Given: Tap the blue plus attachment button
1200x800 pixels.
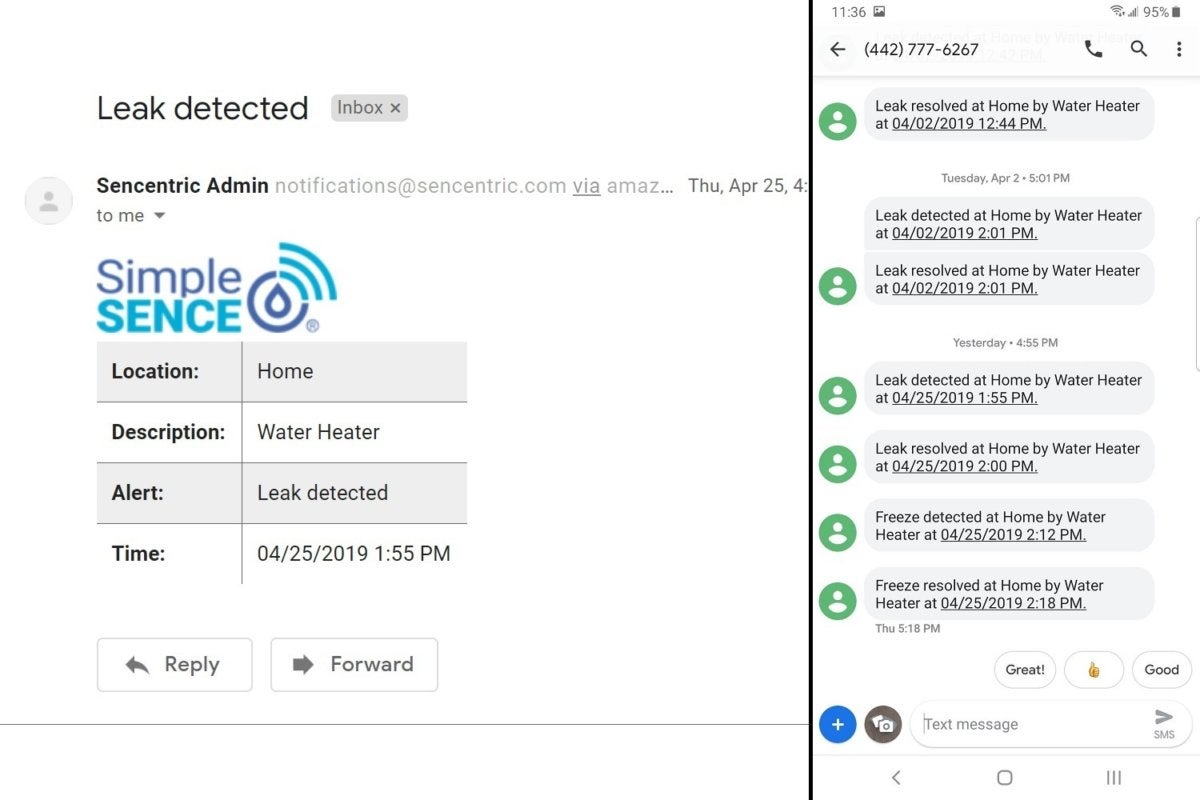Looking at the screenshot, I should [x=838, y=724].
